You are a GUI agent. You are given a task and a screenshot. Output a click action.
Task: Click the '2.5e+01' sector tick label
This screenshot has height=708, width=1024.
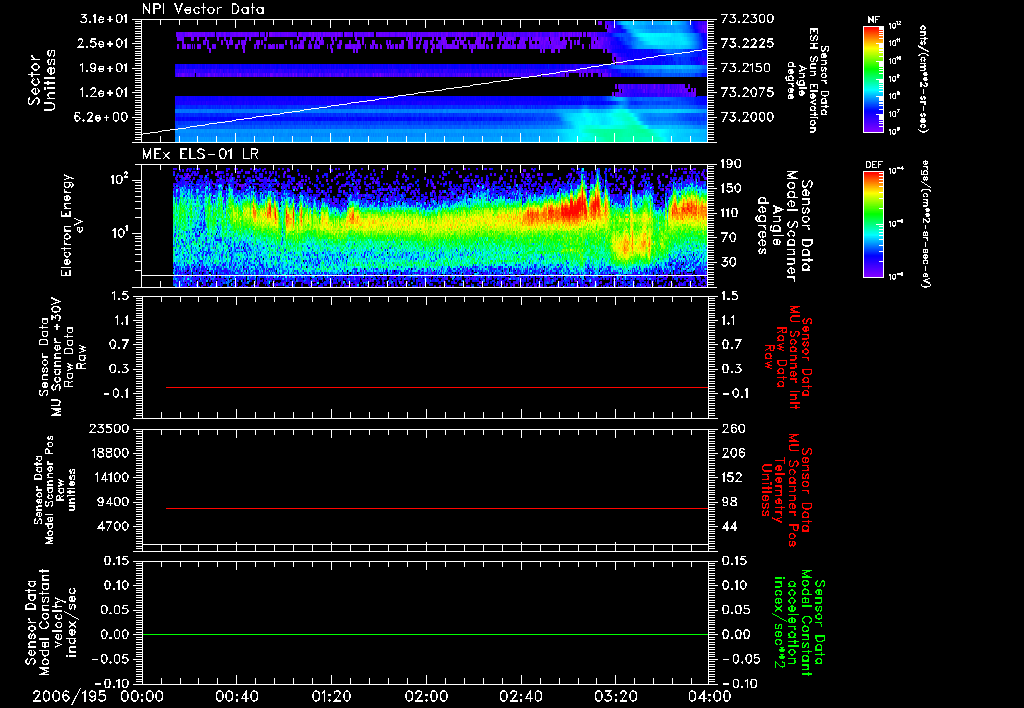coord(101,43)
